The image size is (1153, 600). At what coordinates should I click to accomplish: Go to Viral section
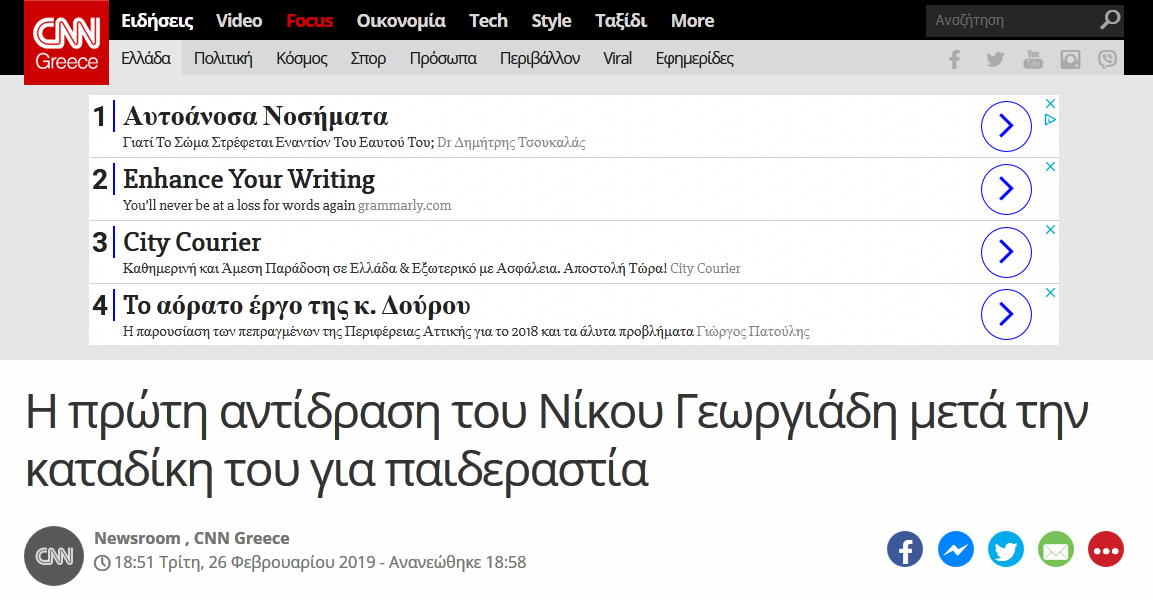[618, 58]
